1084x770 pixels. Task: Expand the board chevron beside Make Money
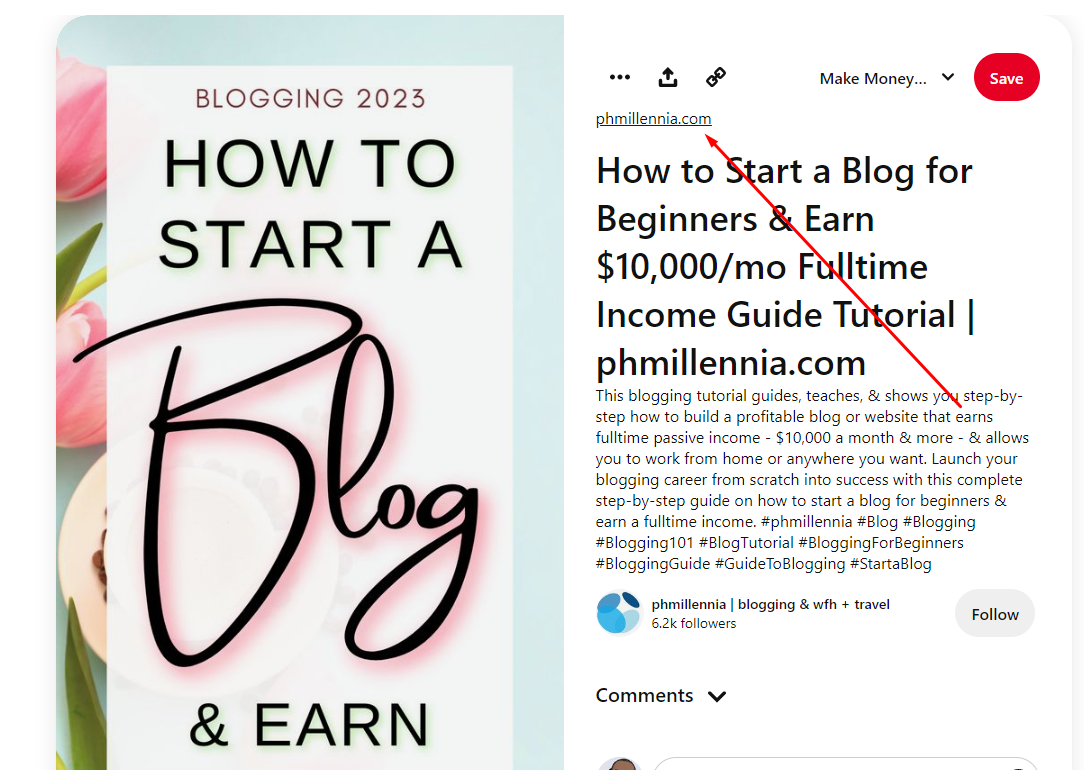pyautogui.click(x=948, y=77)
